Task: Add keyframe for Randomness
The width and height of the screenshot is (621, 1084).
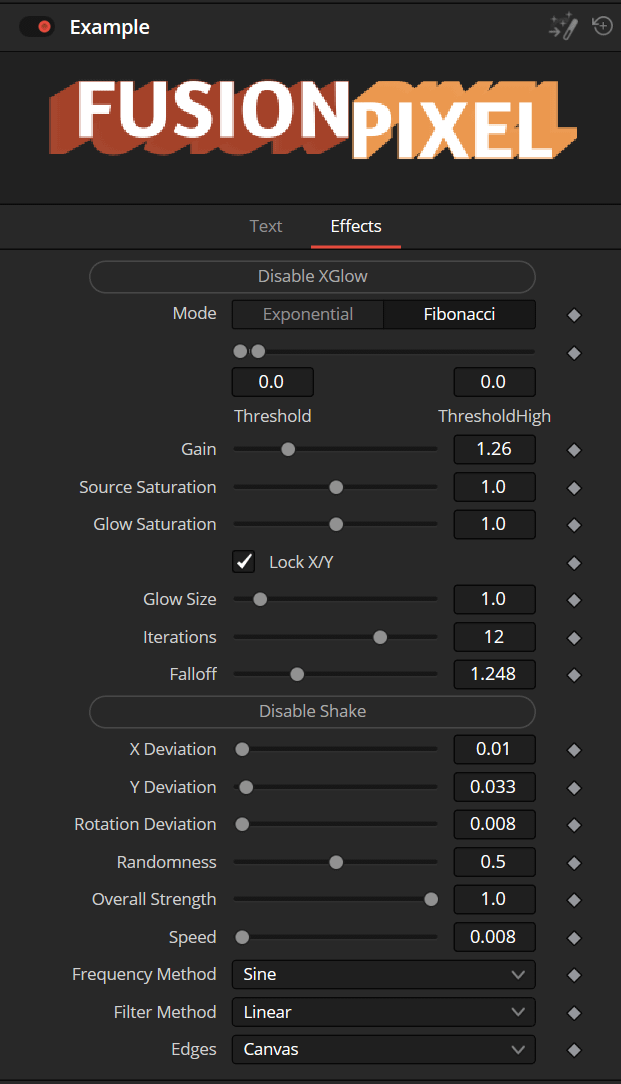Action: 574,863
